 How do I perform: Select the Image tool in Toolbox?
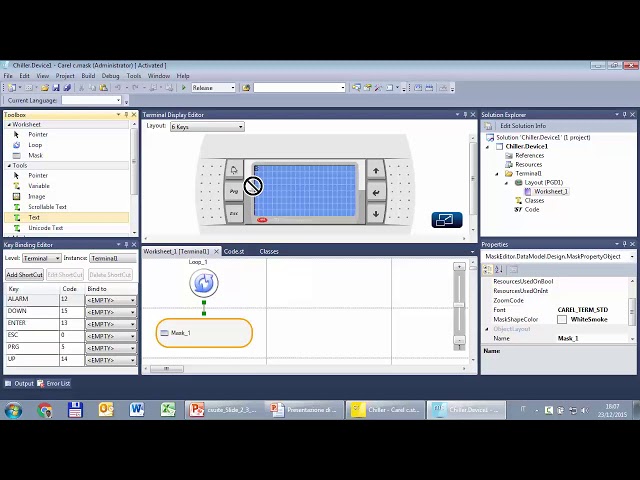(36, 196)
